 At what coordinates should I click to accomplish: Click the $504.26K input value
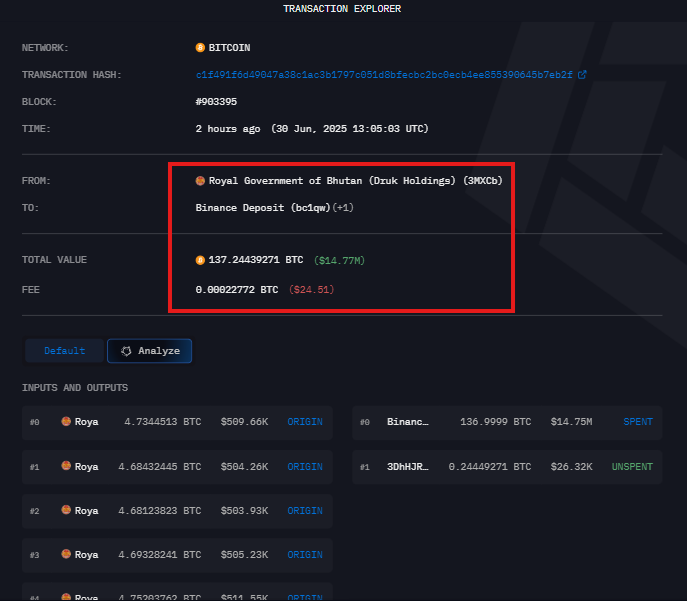coord(244,467)
